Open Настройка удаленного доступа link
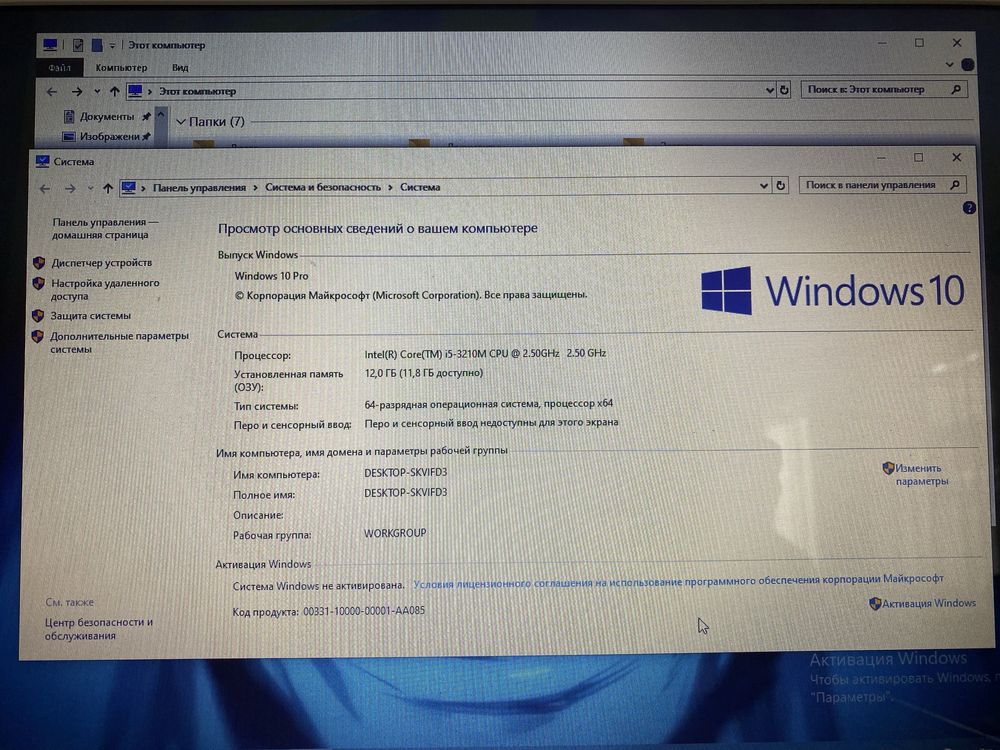Screen dimensions: 1000x750 pos(105,290)
